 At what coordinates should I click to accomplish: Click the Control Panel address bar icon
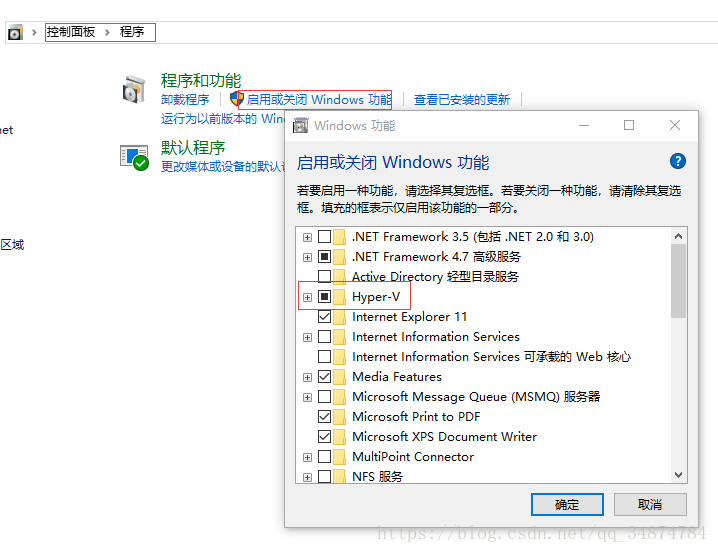pyautogui.click(x=15, y=33)
